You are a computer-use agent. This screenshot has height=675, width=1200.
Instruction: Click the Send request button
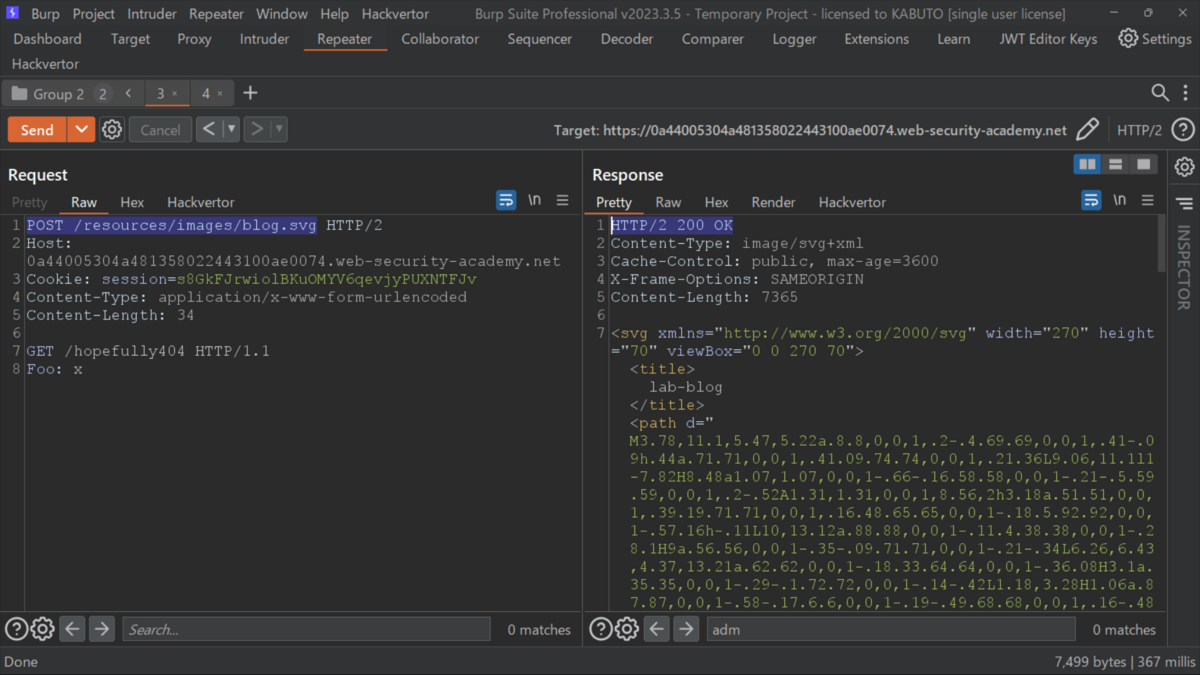tap(37, 130)
